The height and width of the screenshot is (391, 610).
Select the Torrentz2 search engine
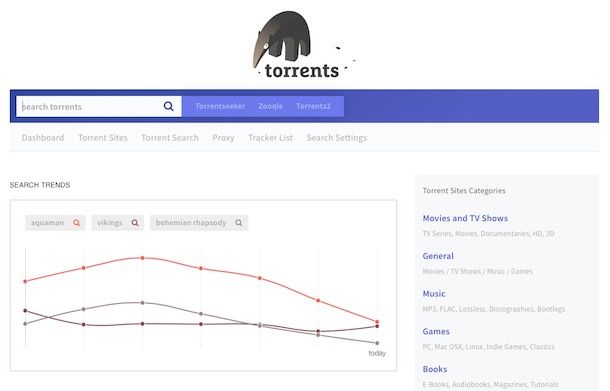[313, 106]
